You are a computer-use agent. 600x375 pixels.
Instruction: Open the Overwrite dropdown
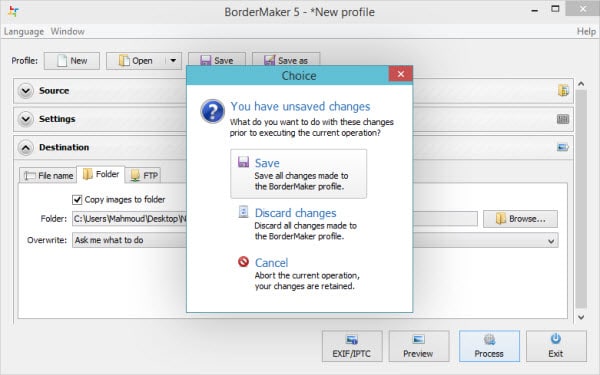(x=315, y=240)
